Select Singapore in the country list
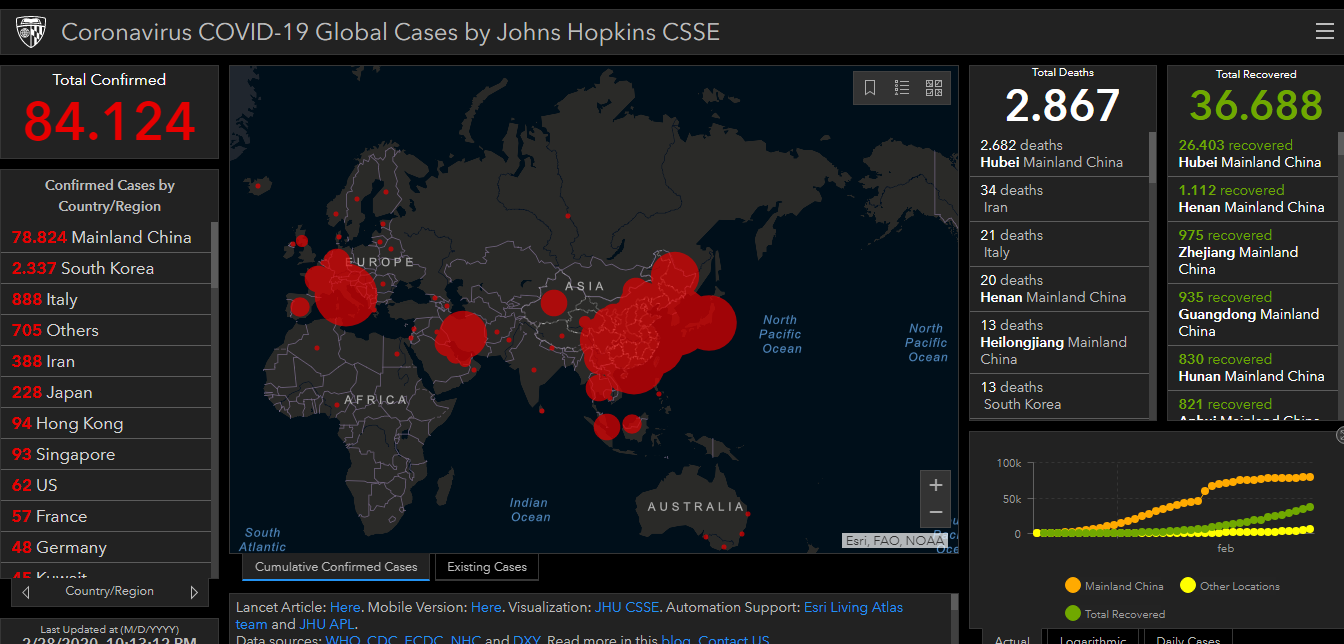Image resolution: width=1344 pixels, height=644 pixels. point(108,455)
